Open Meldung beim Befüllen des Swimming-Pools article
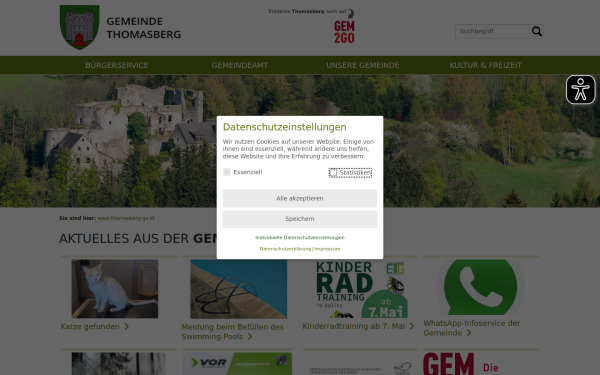600x375 pixels. [233, 331]
